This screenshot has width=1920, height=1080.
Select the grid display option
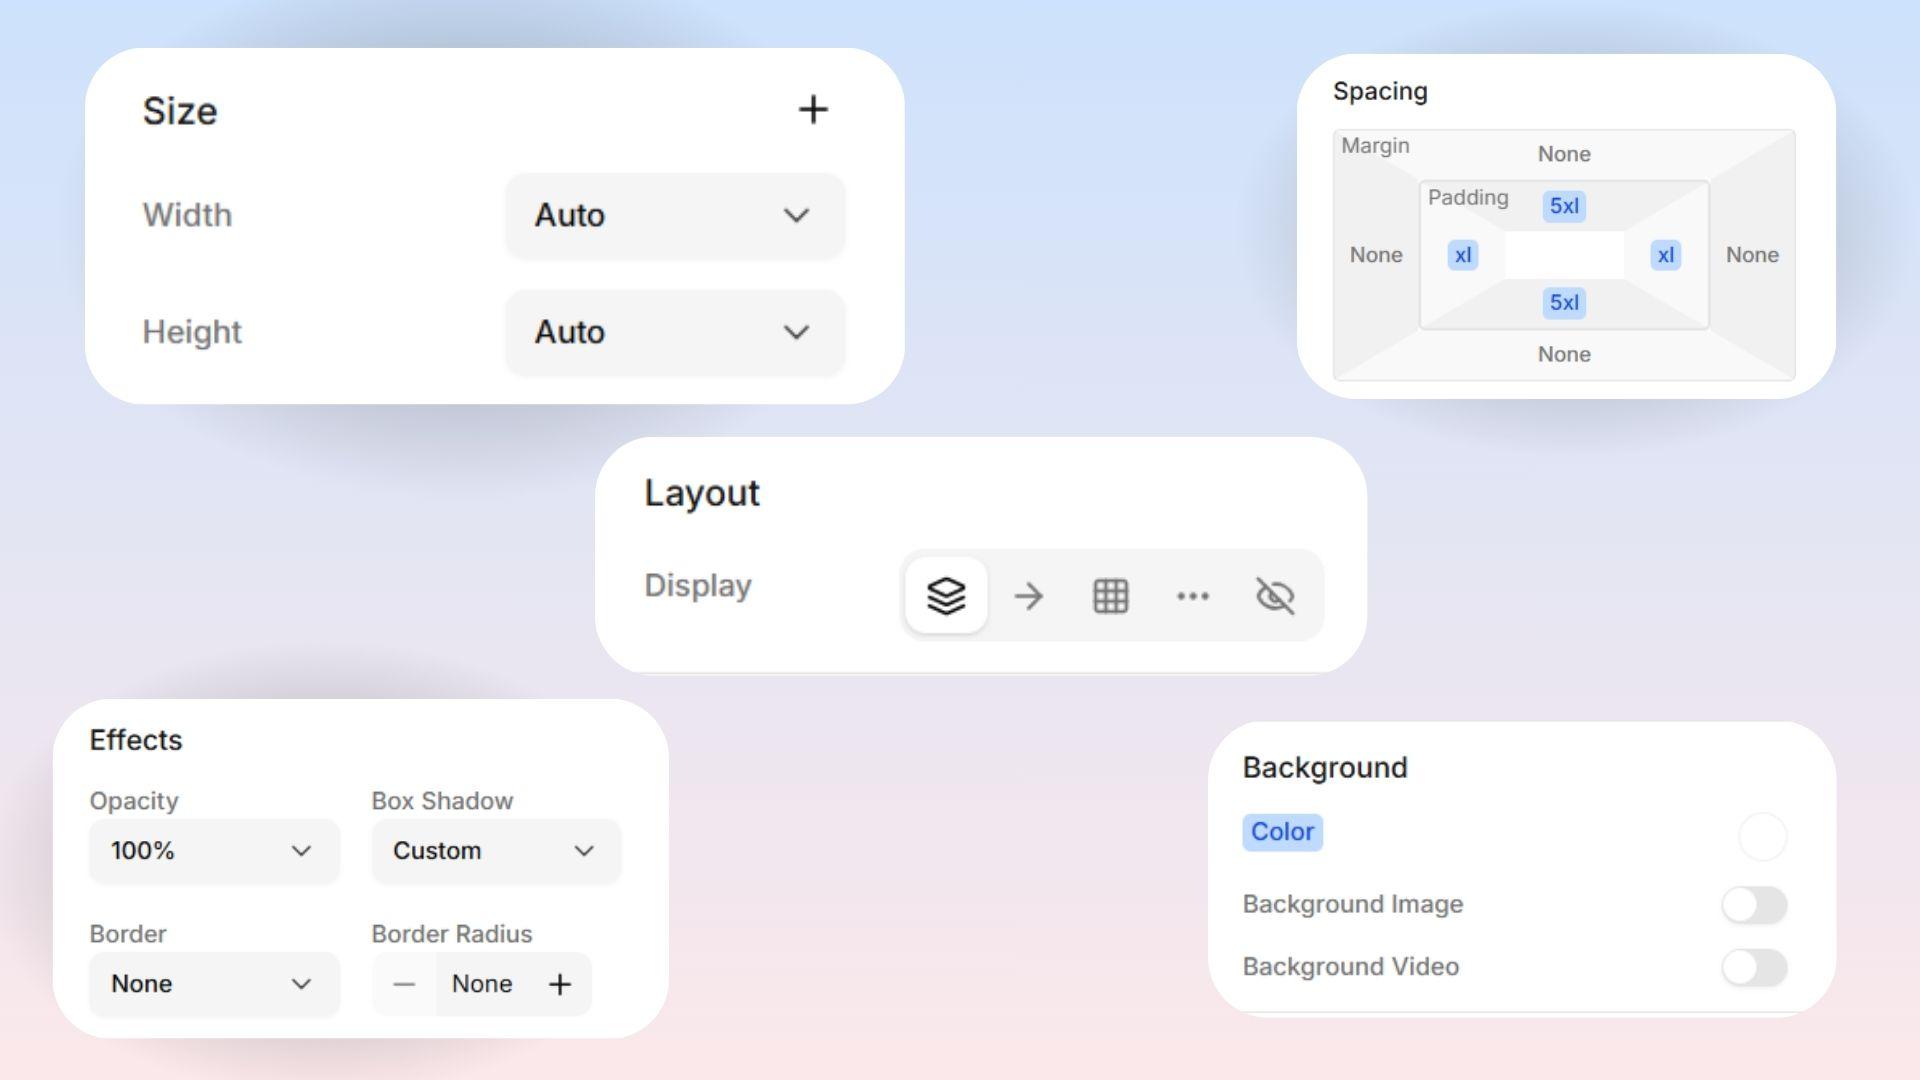1110,596
